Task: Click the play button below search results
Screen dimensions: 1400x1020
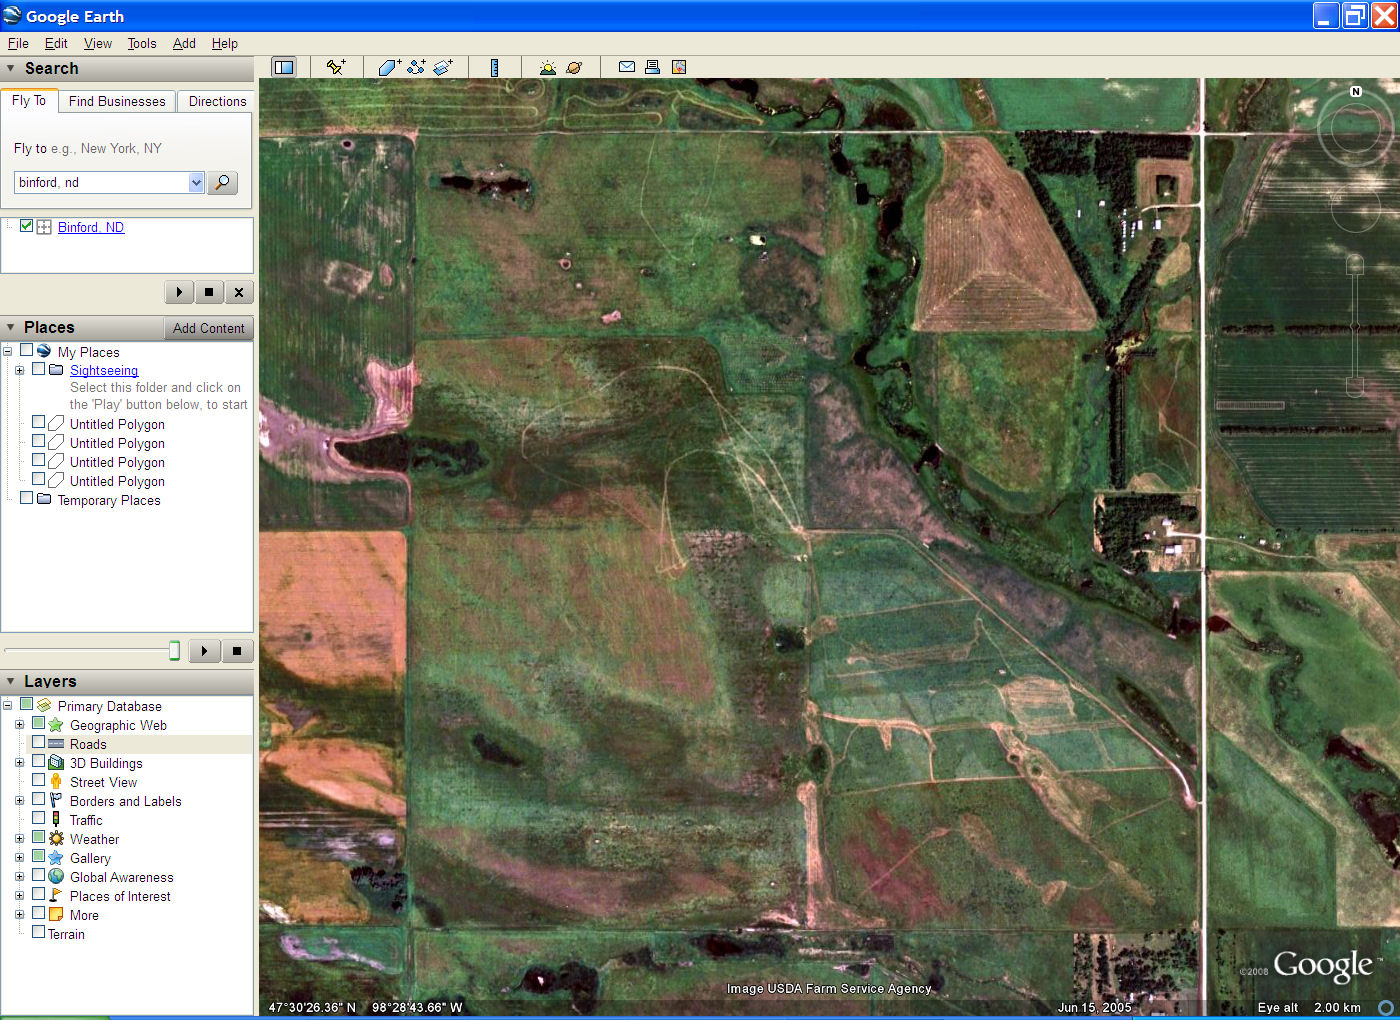Action: [179, 292]
